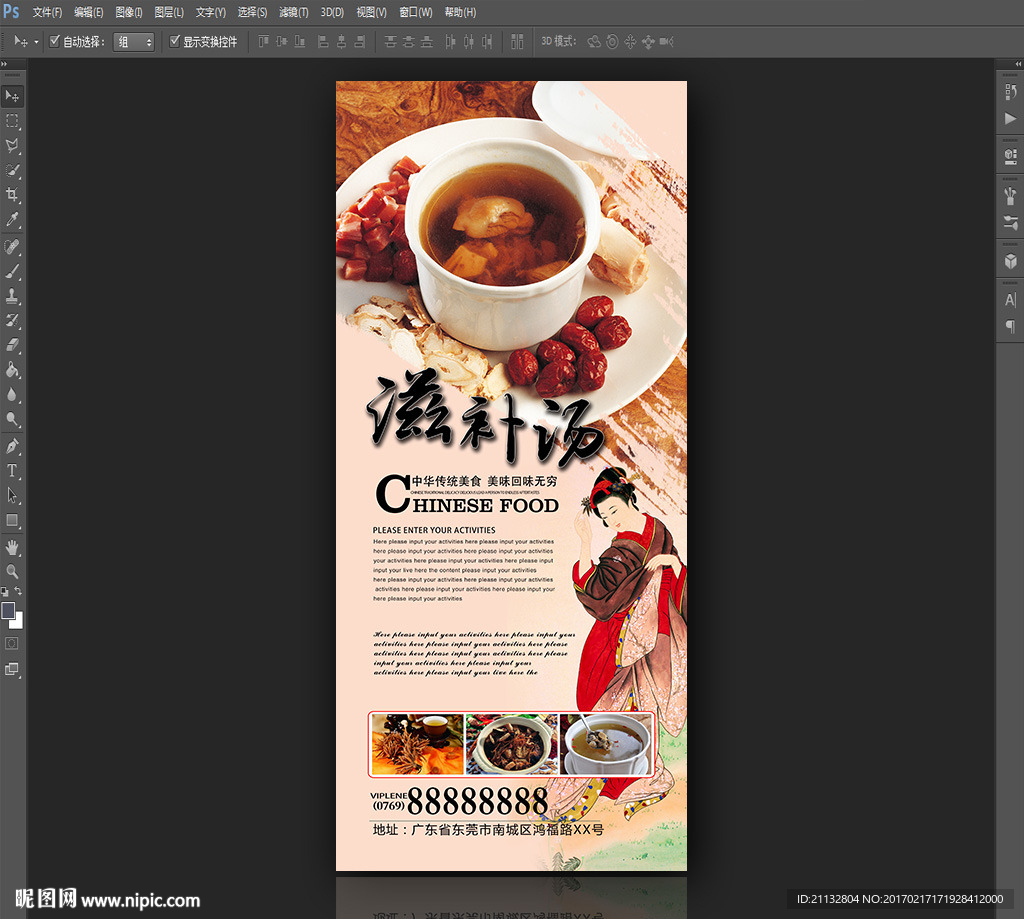The width and height of the screenshot is (1024, 919).
Task: Select the Paint Bucket tool
Action: [x=12, y=370]
